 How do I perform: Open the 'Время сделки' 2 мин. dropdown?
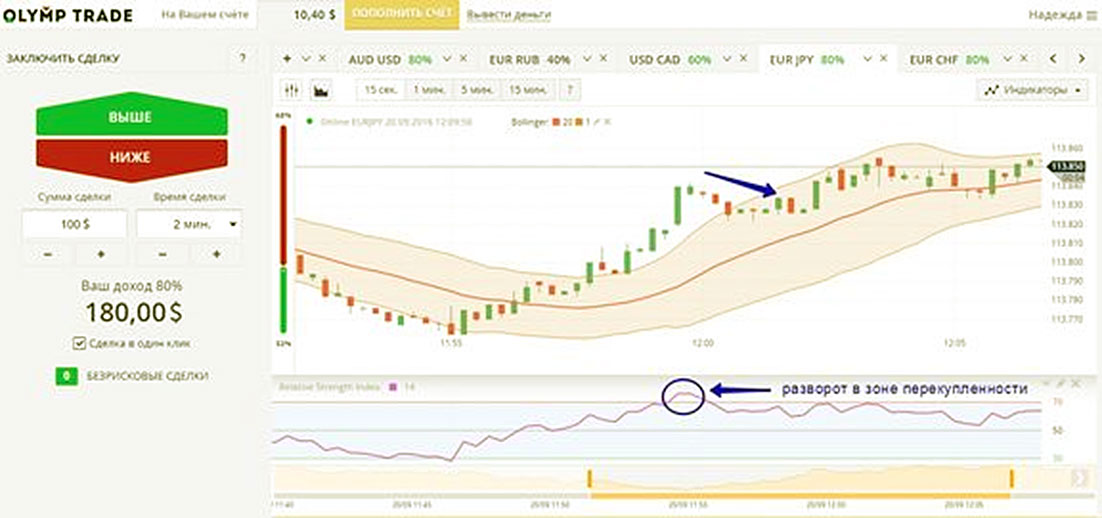point(188,224)
